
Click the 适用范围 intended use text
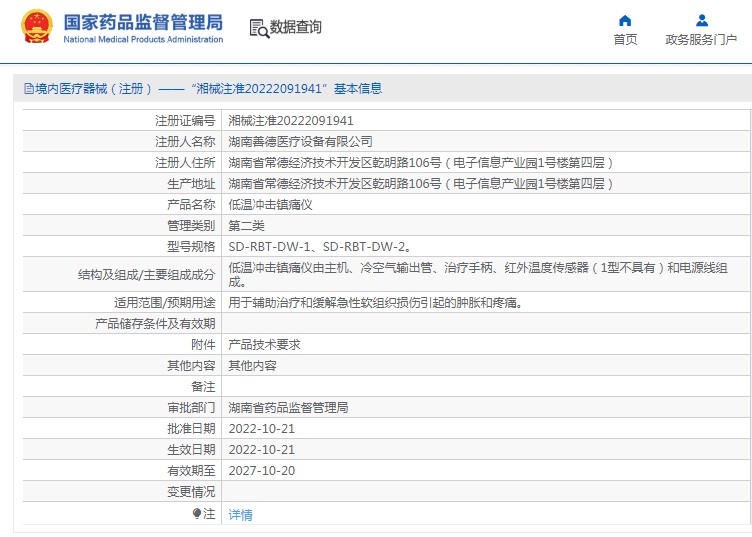376,303
